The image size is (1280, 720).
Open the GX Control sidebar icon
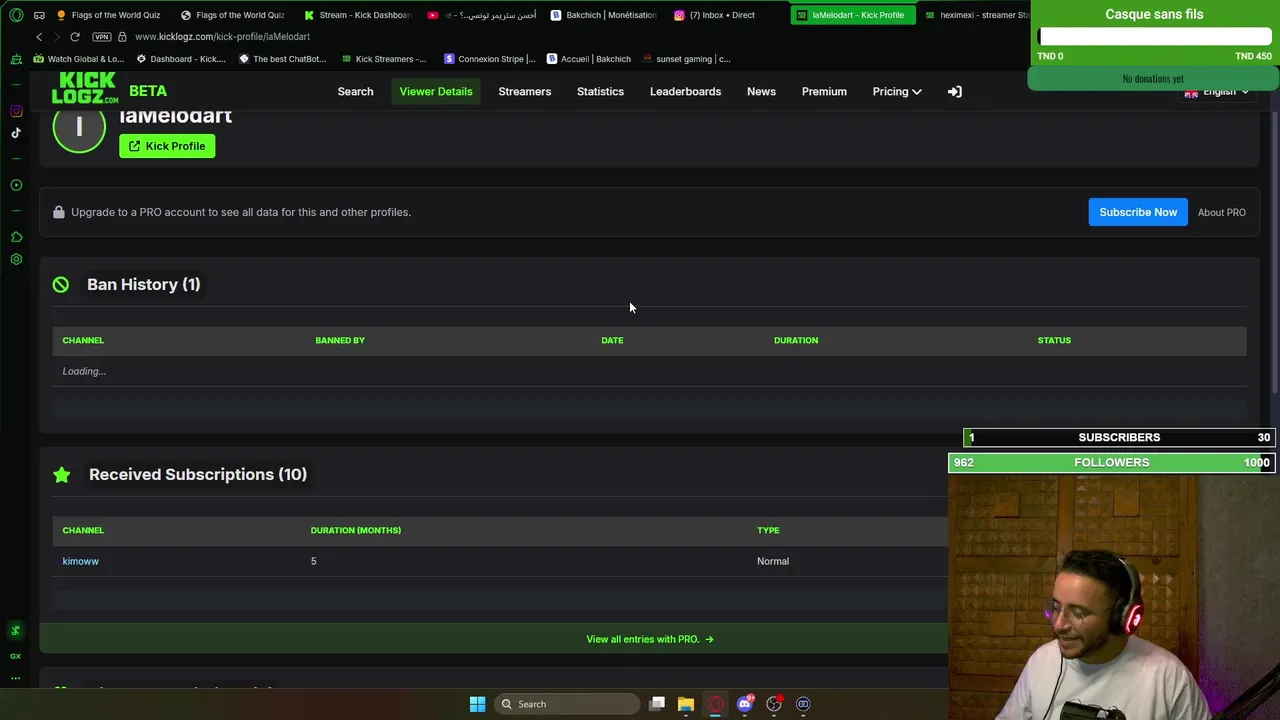pos(16,656)
